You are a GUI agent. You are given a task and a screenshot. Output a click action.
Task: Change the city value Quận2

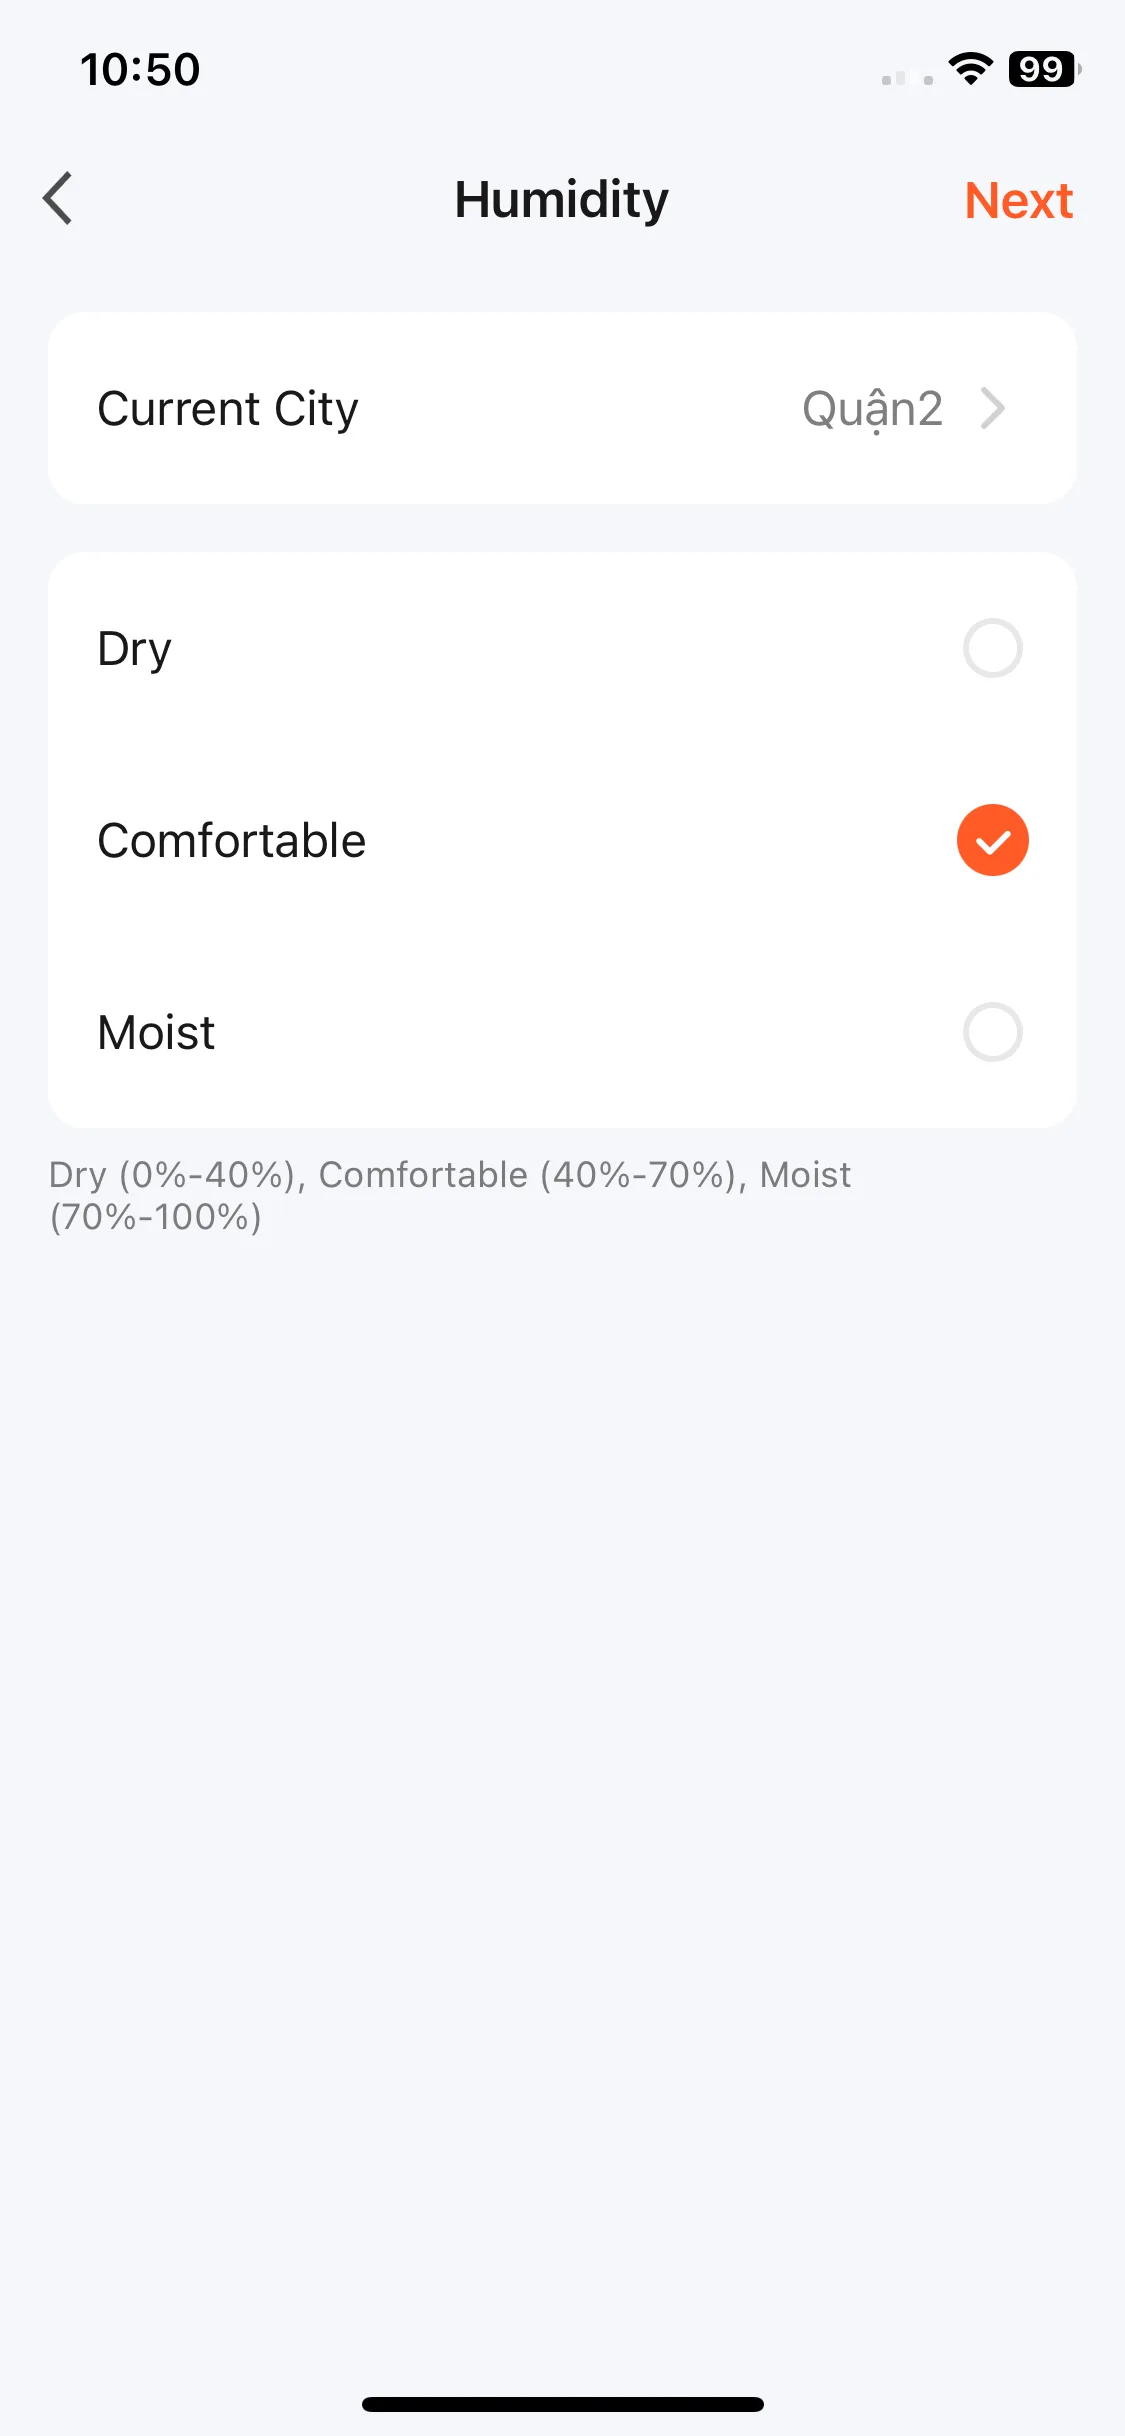pyautogui.click(x=873, y=409)
